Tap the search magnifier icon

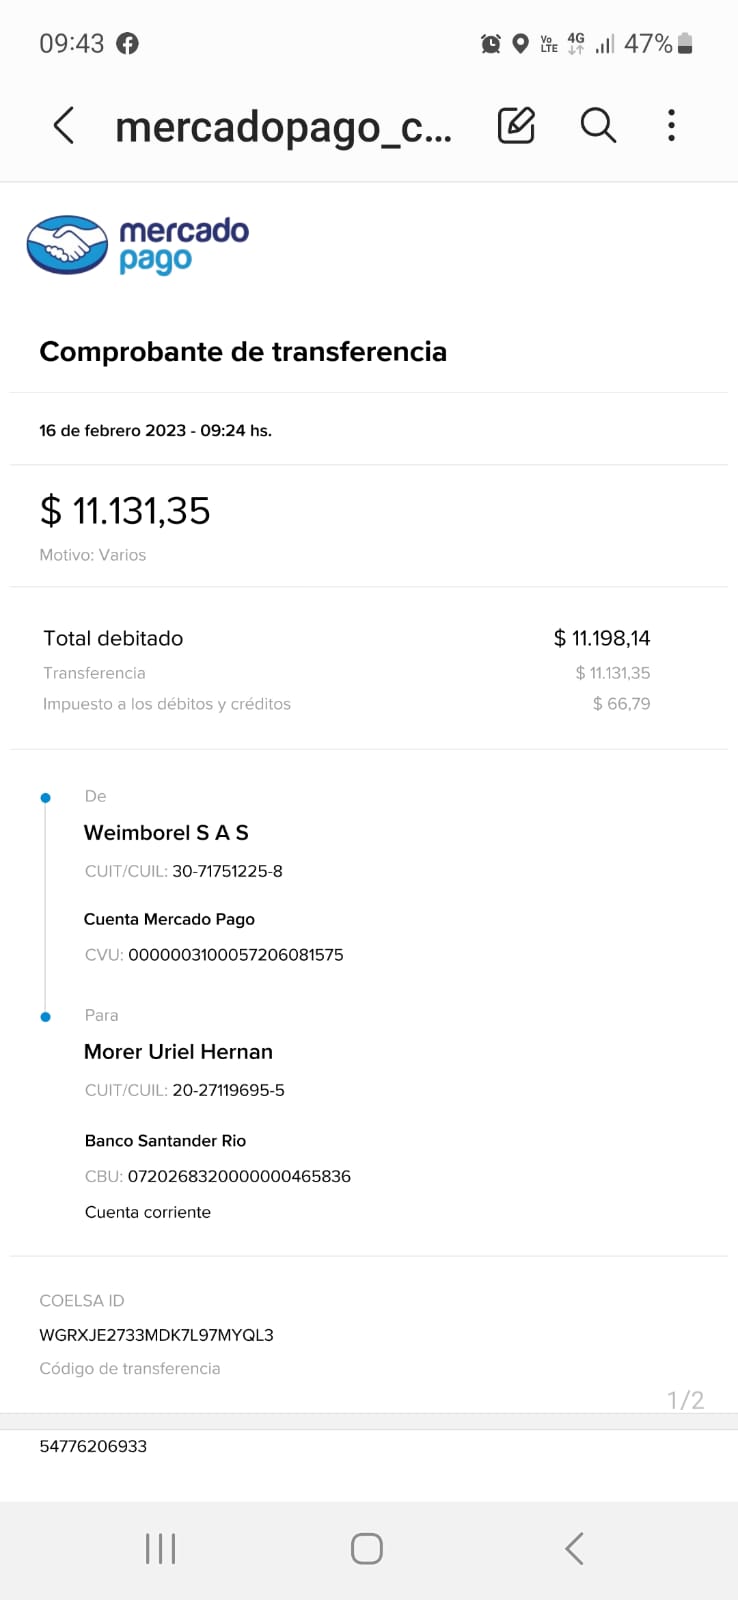[x=598, y=126]
